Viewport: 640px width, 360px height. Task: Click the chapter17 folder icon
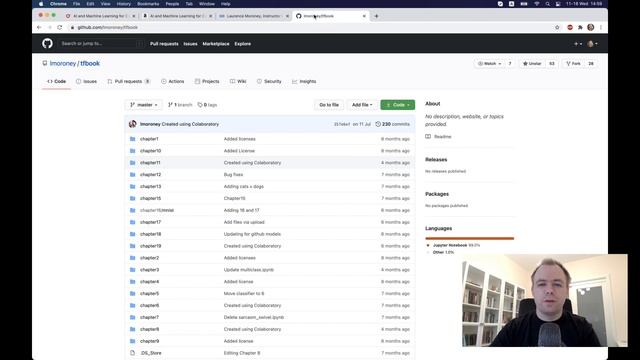(132, 222)
